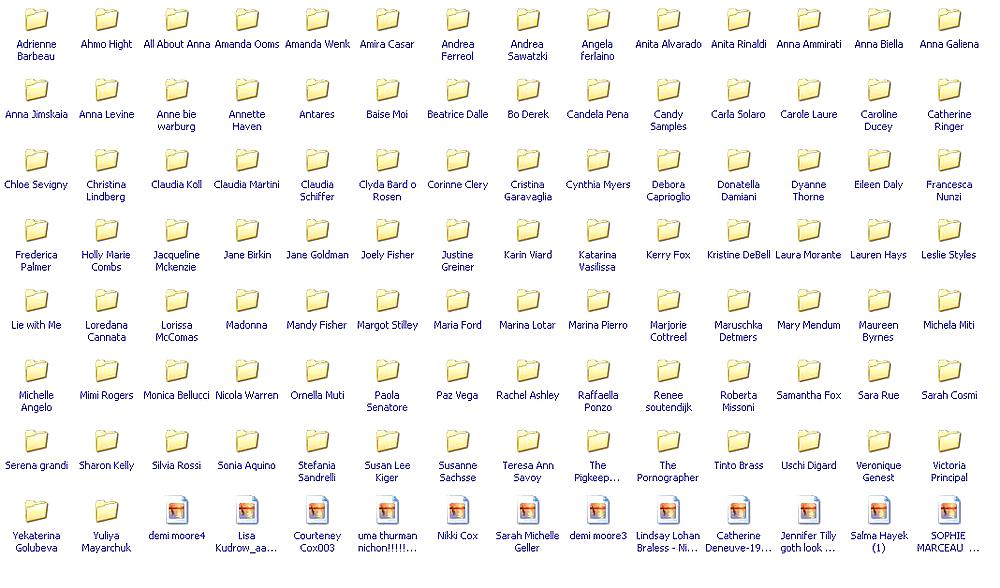Click the Victoria Principal folder
Screen dimensions: 1000x588
coord(949,441)
